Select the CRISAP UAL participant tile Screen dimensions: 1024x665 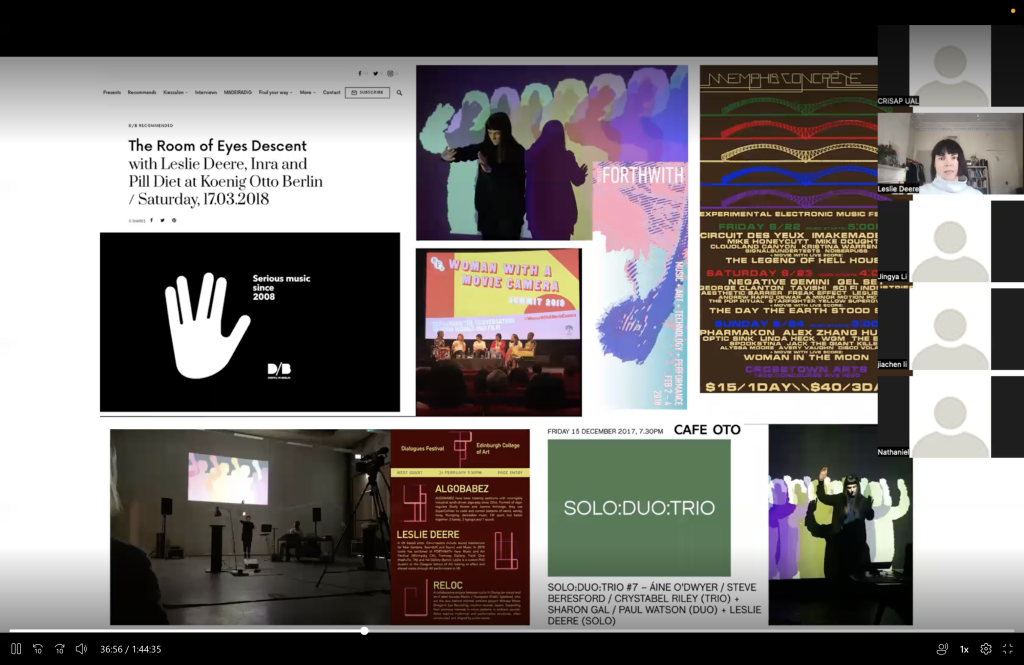(950, 66)
